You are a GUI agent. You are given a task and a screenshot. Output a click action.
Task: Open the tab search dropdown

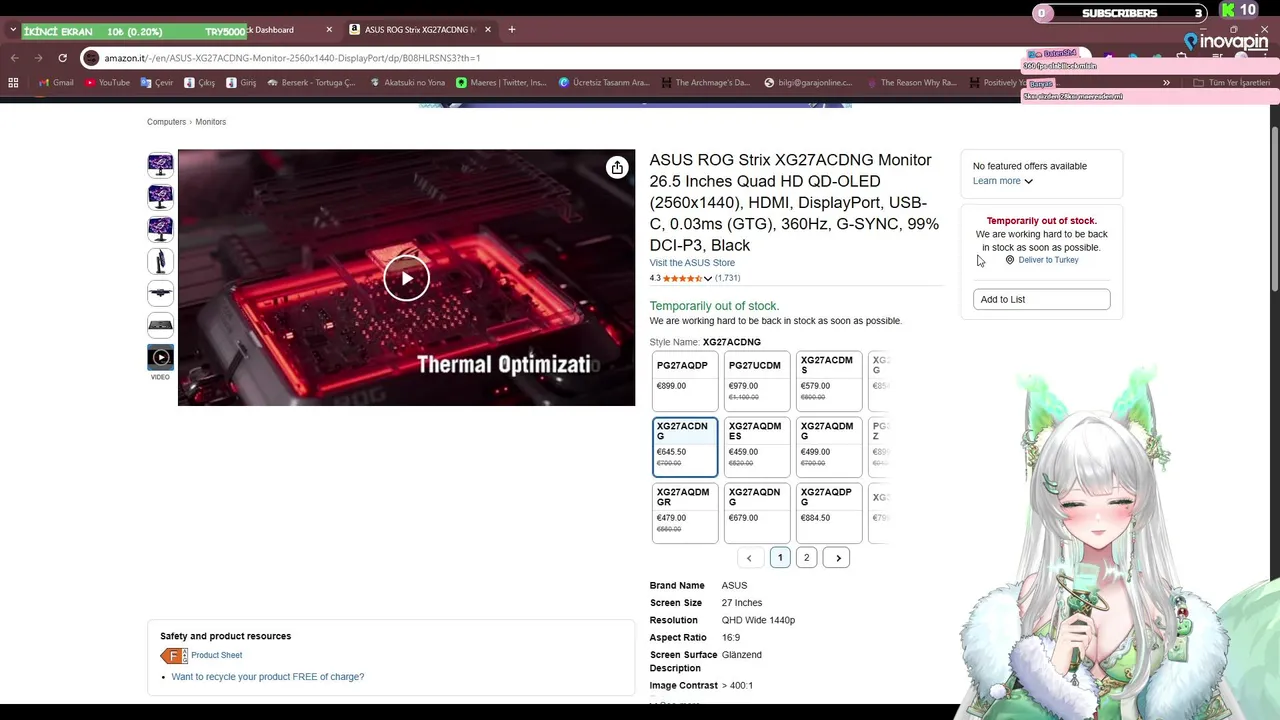click(x=13, y=30)
